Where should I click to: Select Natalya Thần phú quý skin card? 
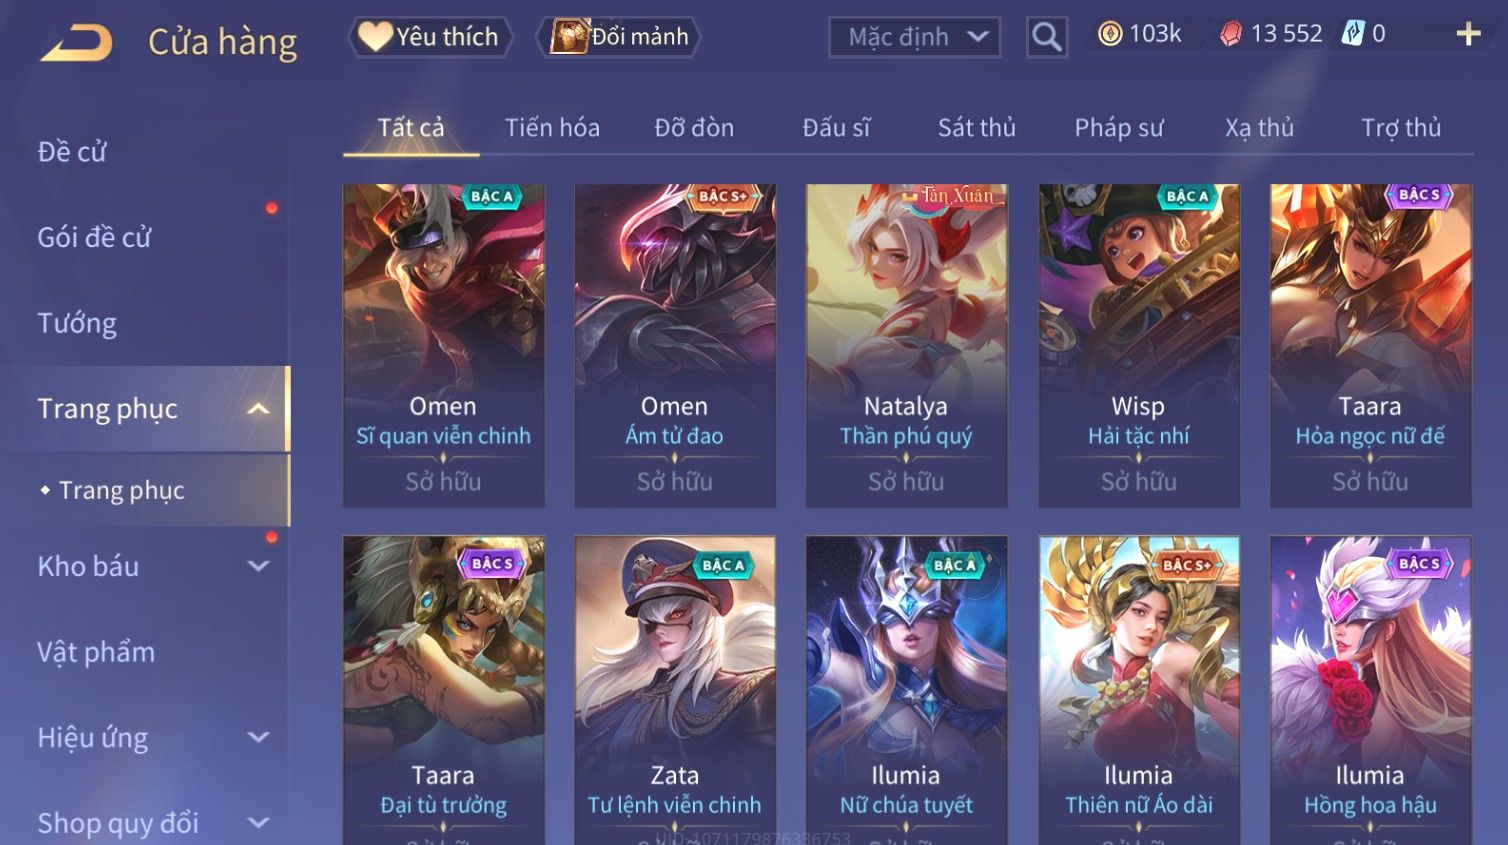[906, 345]
